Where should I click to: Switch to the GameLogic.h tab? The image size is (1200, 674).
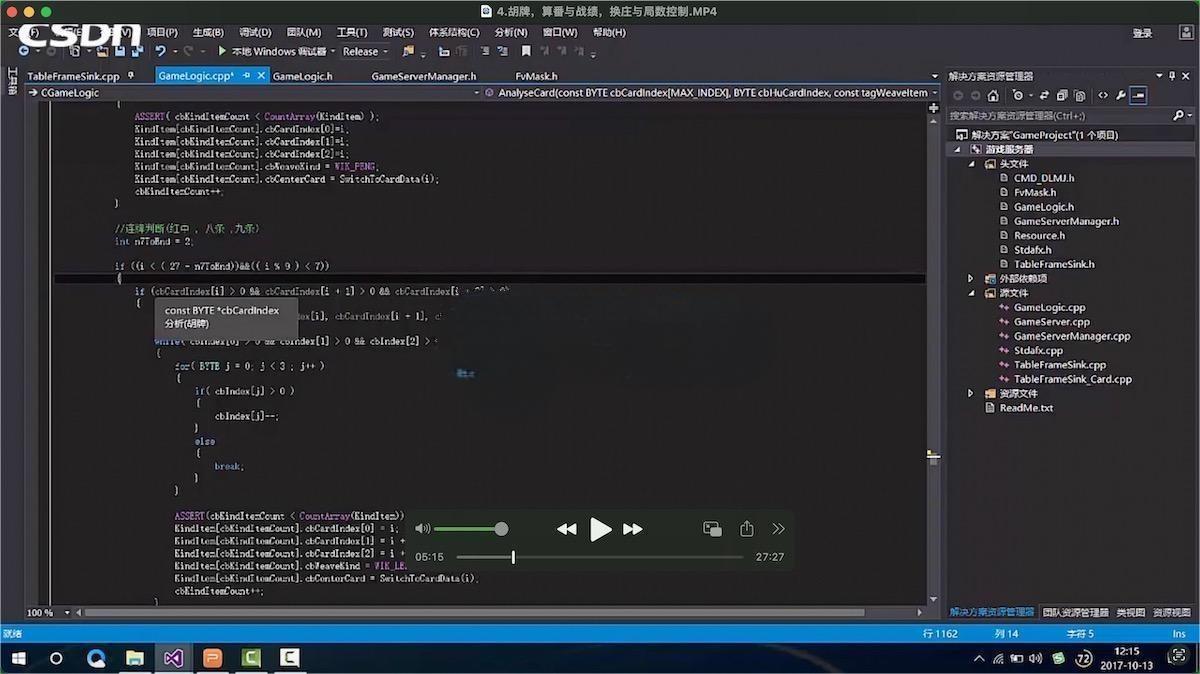tap(302, 76)
